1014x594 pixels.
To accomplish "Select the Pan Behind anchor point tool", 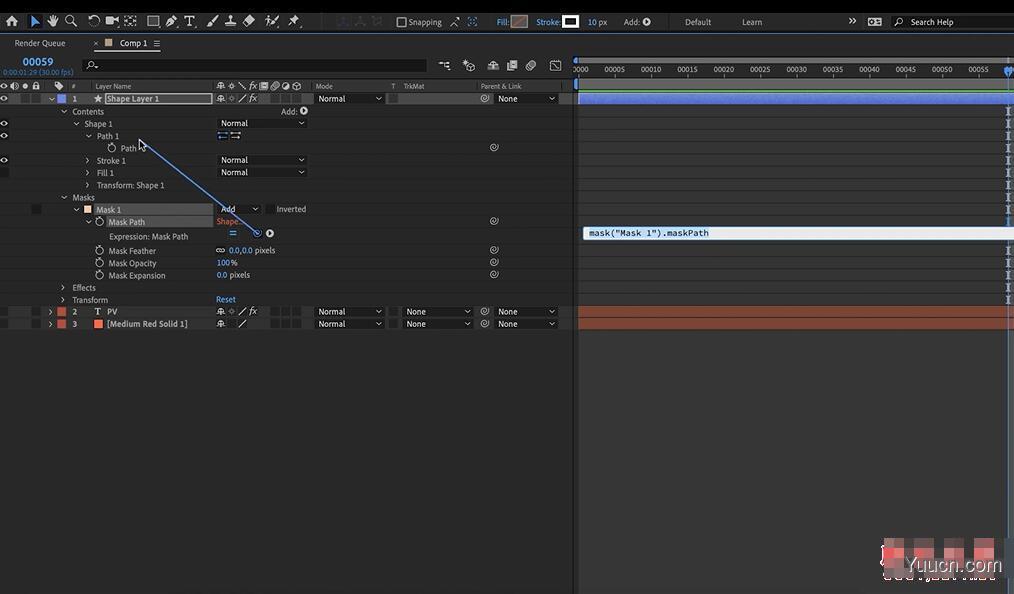I will [131, 21].
